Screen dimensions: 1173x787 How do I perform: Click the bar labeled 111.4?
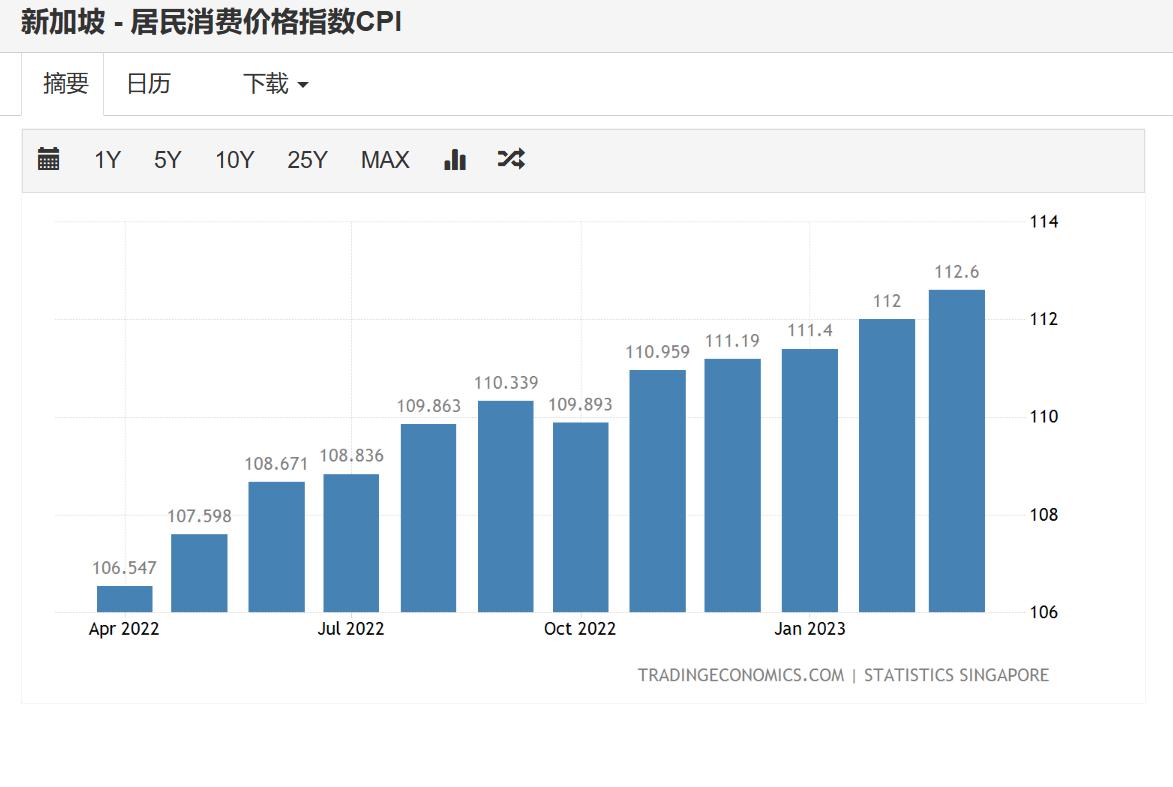(809, 480)
